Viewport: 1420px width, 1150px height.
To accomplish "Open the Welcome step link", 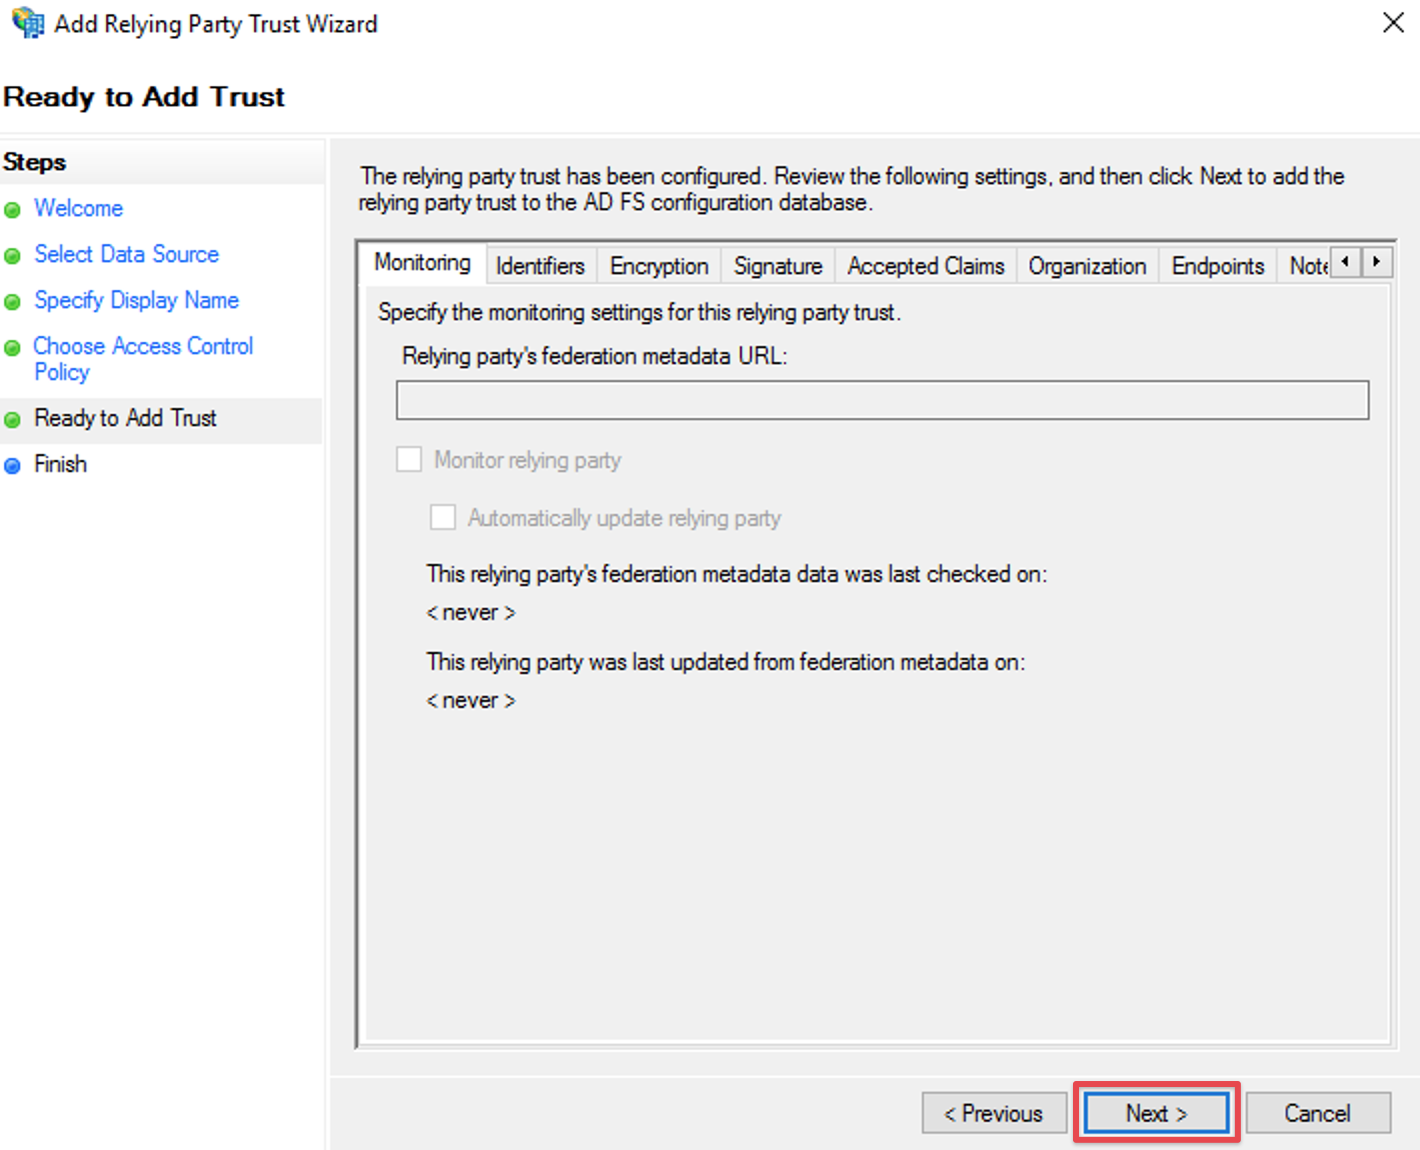I will point(79,208).
